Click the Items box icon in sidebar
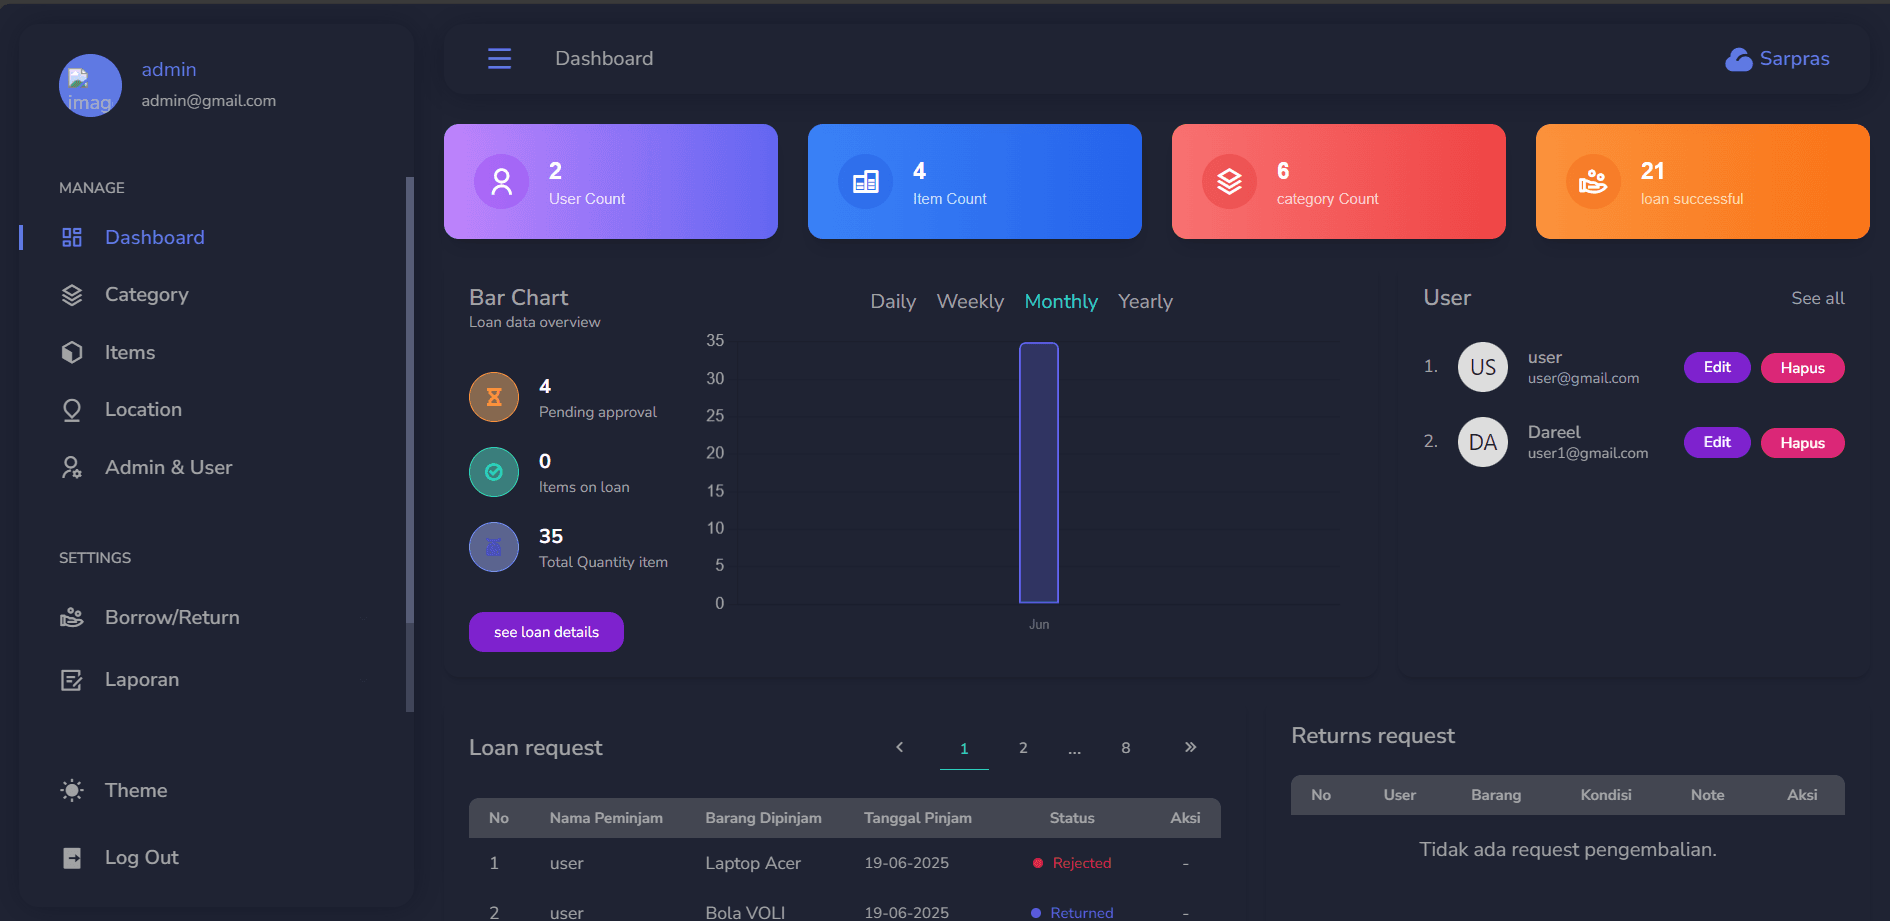1890x921 pixels. point(72,352)
